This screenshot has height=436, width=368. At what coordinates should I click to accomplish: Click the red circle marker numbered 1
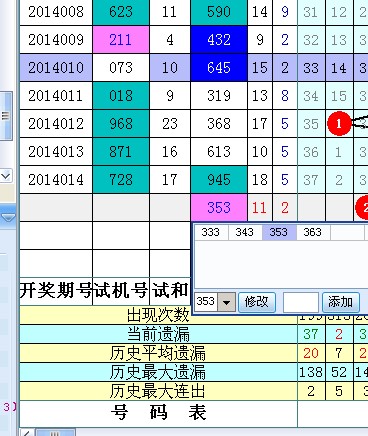coord(339,124)
